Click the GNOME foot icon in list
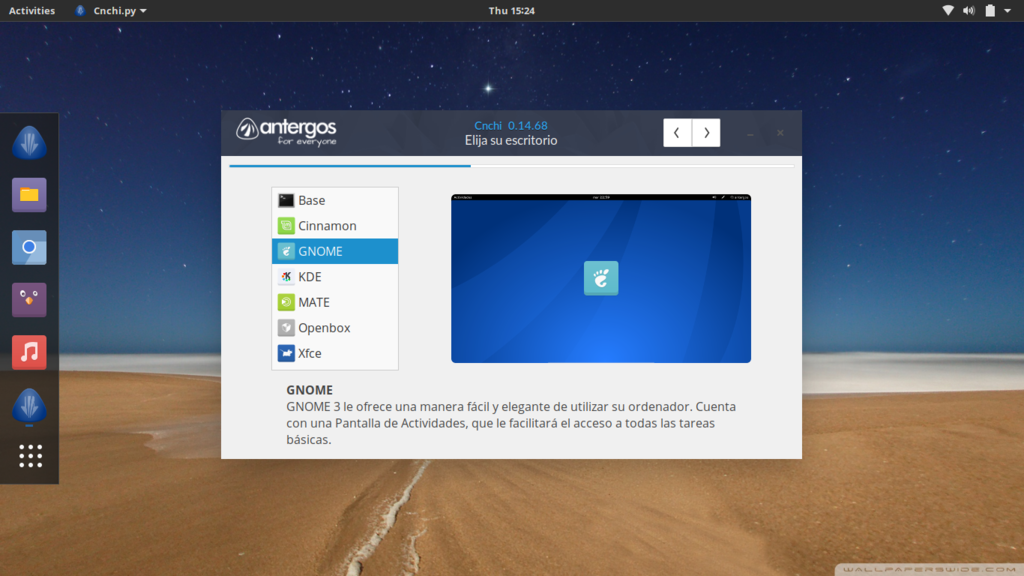 coord(286,251)
